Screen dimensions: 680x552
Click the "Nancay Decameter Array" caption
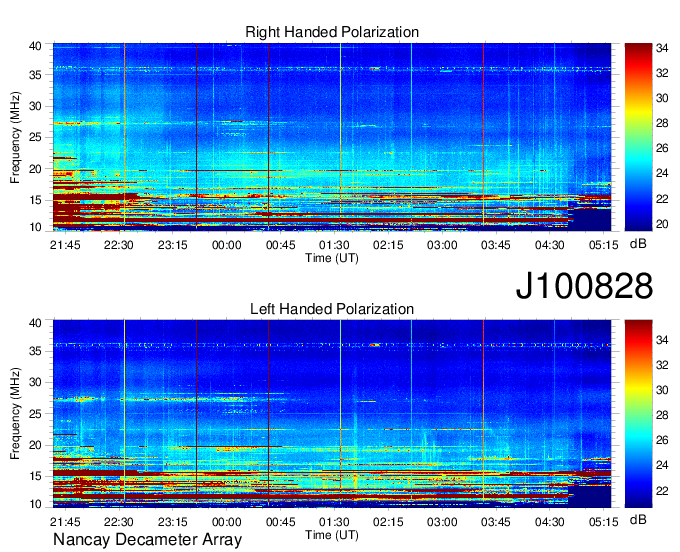point(147,540)
